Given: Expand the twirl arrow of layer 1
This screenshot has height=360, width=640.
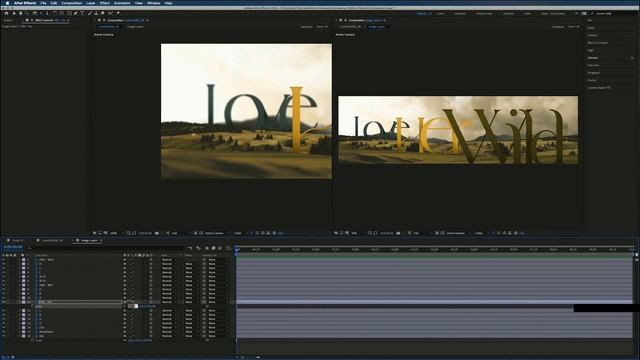Looking at the screenshot, I should (x=20, y=260).
